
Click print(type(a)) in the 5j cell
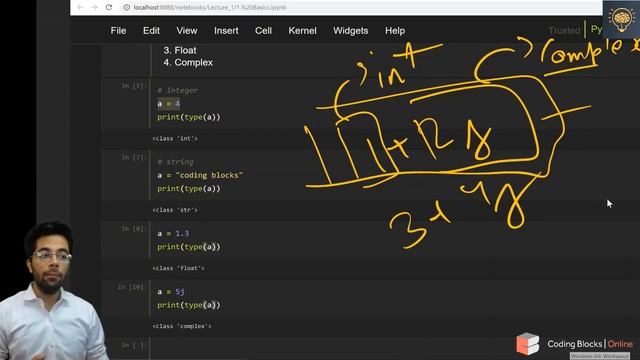click(189, 305)
